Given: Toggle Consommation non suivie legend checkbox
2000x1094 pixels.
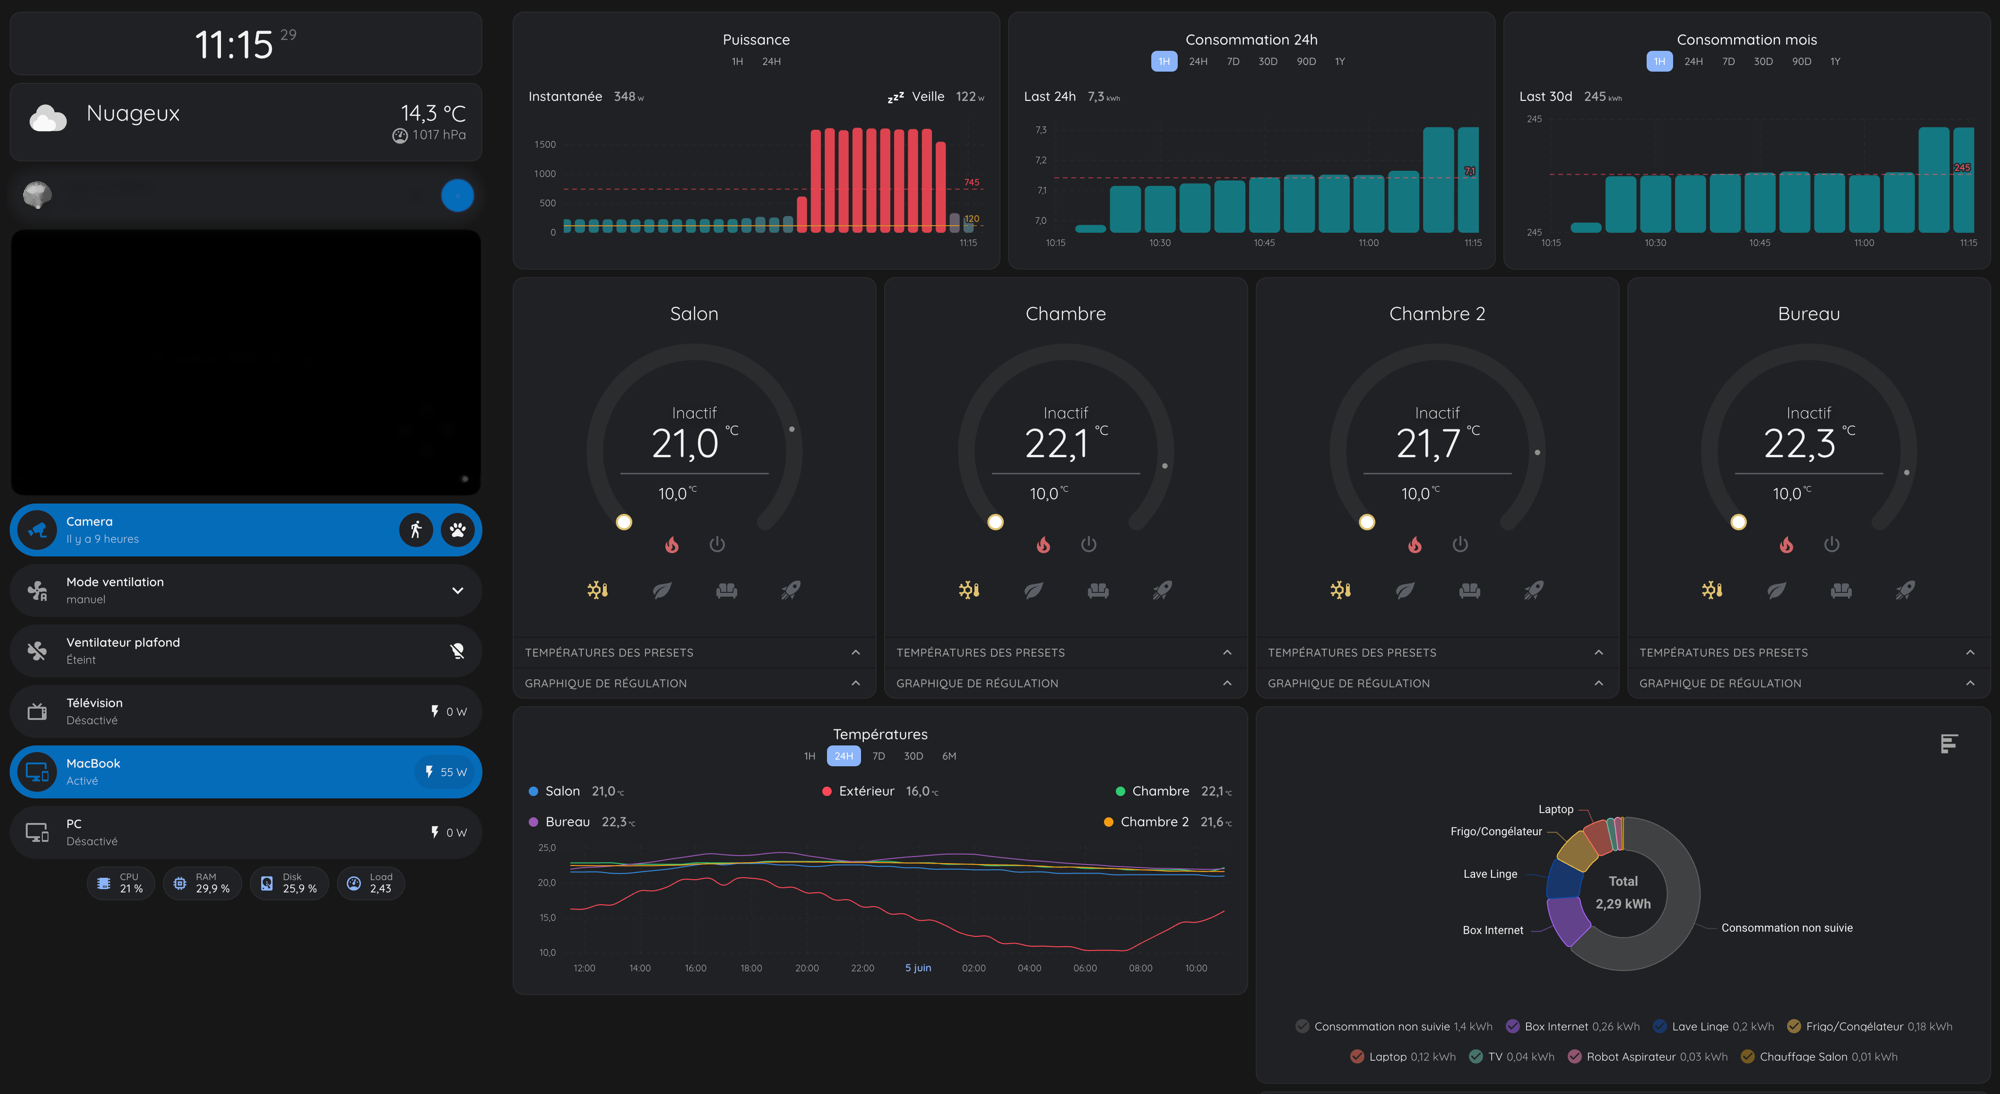Looking at the screenshot, I should click(1302, 1026).
